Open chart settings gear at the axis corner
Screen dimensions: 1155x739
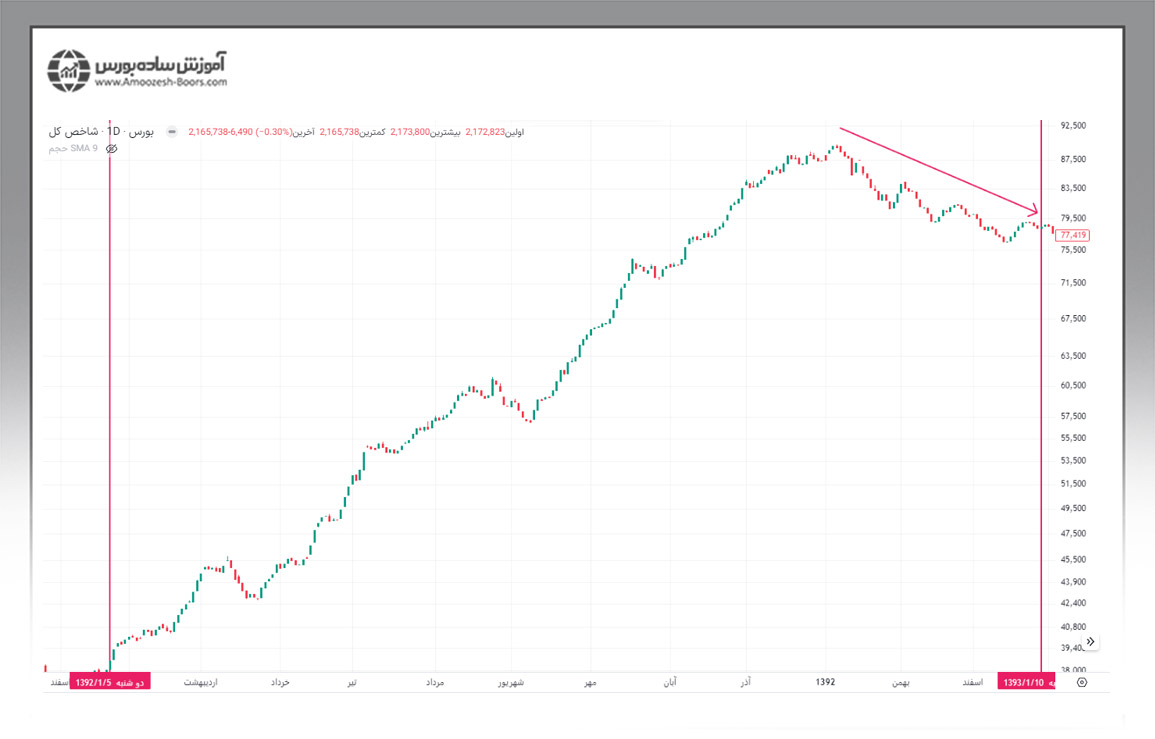pyautogui.click(x=1082, y=682)
